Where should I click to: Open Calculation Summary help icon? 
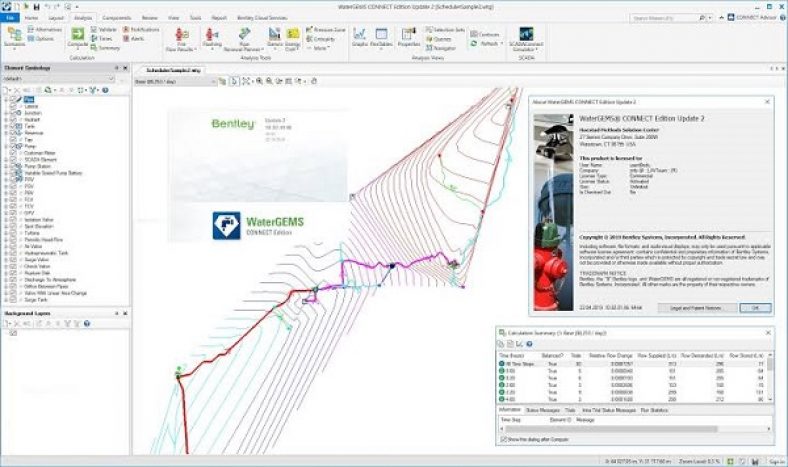click(529, 344)
